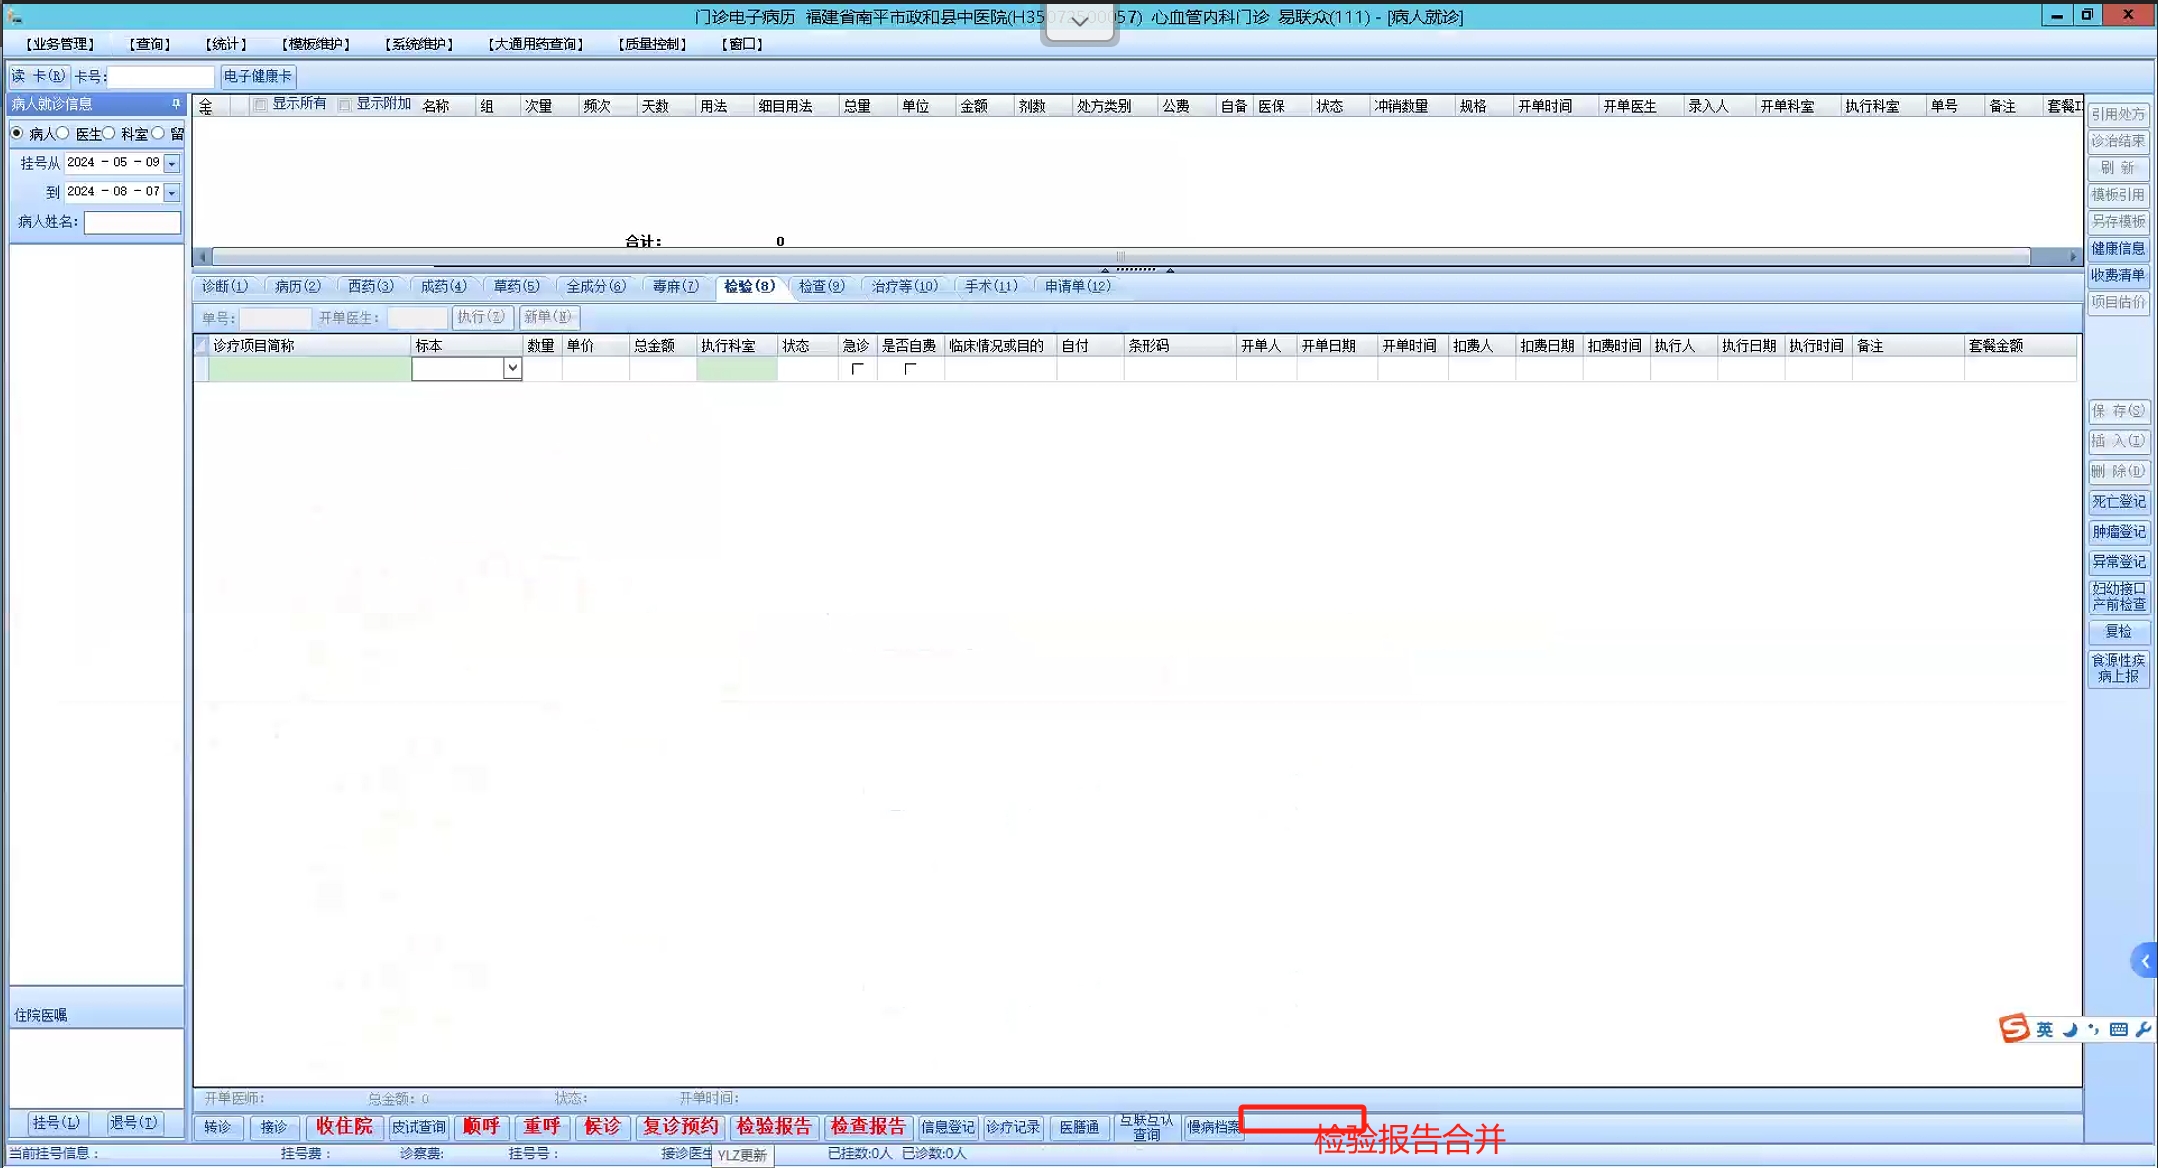Open Sogou wrench settings icon

point(2142,1029)
